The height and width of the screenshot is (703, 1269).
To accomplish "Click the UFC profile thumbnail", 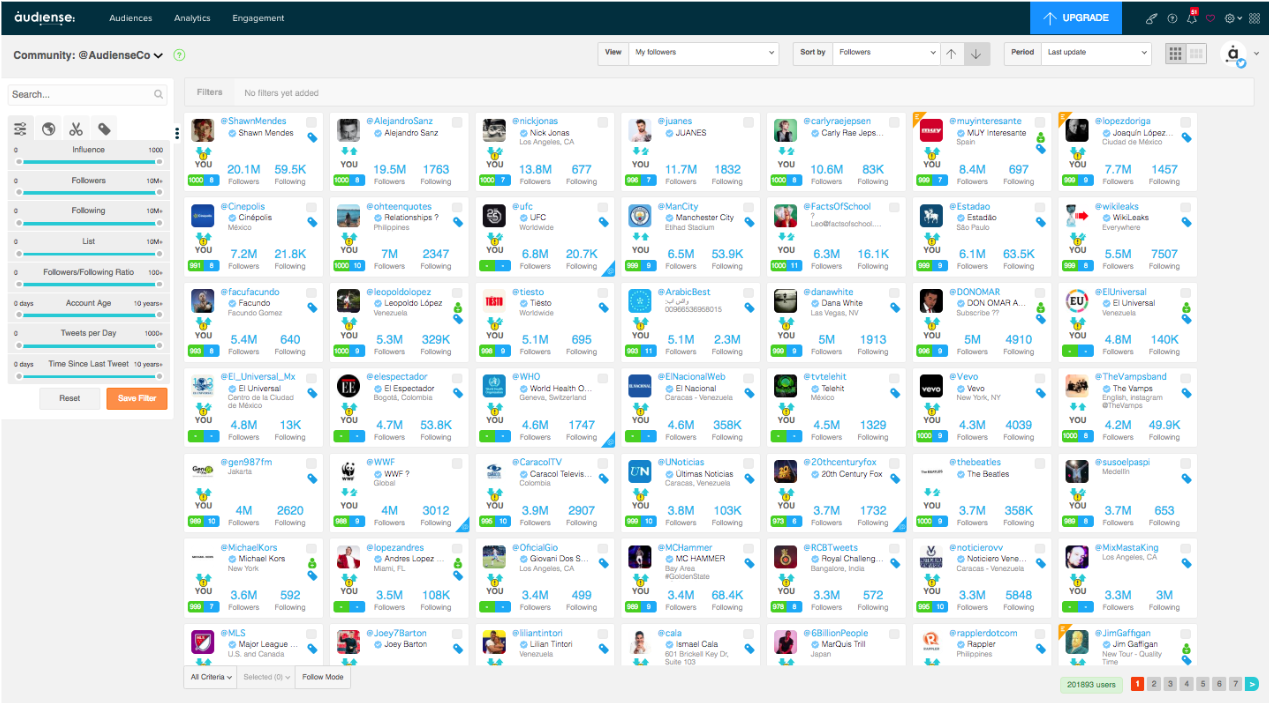I will point(494,216).
